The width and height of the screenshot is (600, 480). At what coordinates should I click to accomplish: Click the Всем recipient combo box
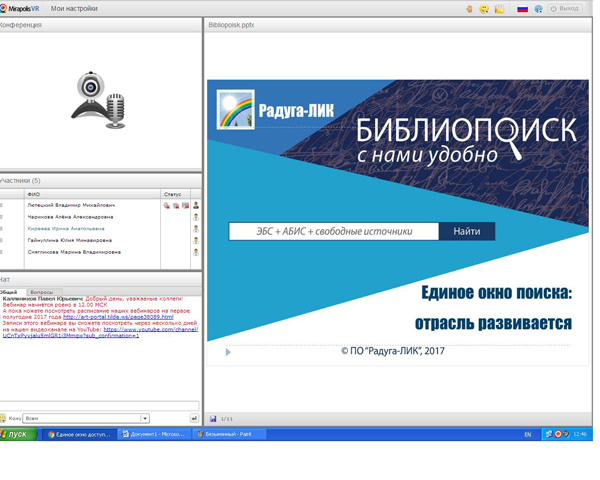coord(86,418)
